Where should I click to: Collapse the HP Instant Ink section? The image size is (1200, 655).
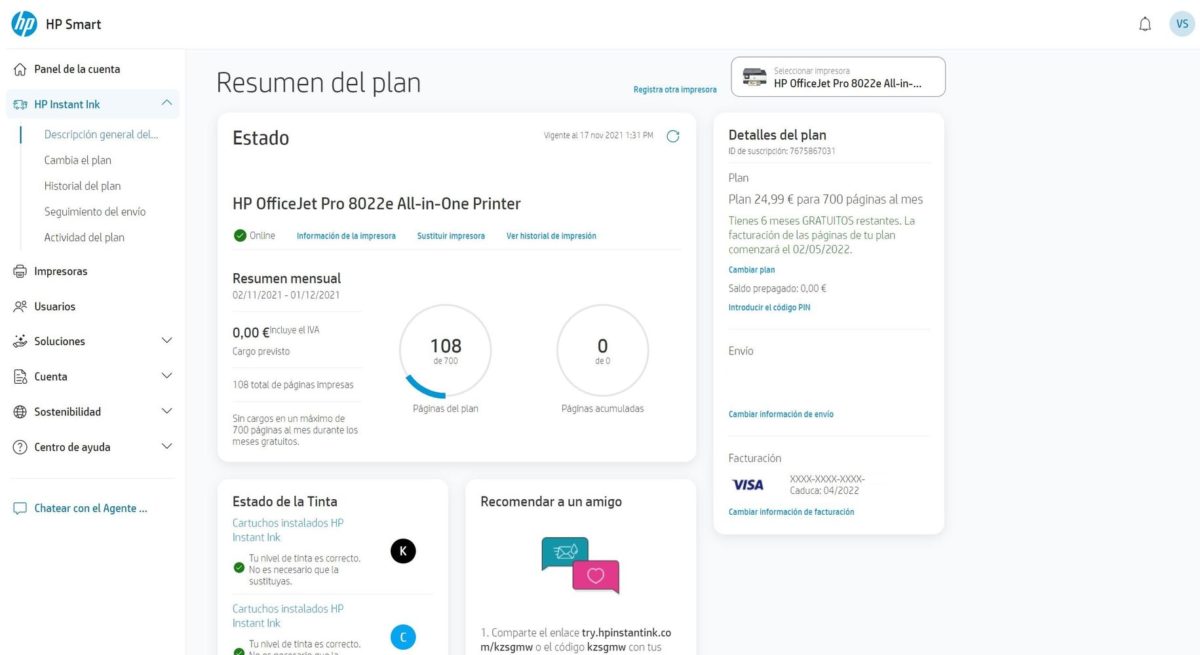[x=166, y=103]
